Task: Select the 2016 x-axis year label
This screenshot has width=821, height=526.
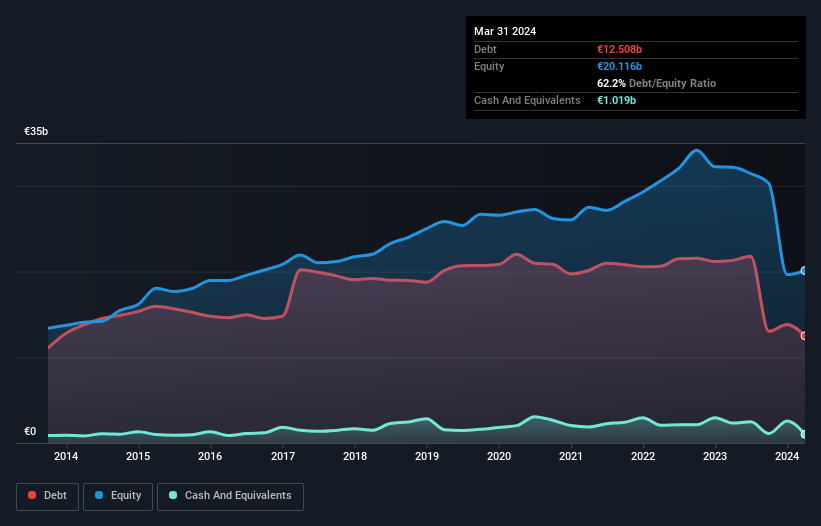Action: (210, 457)
